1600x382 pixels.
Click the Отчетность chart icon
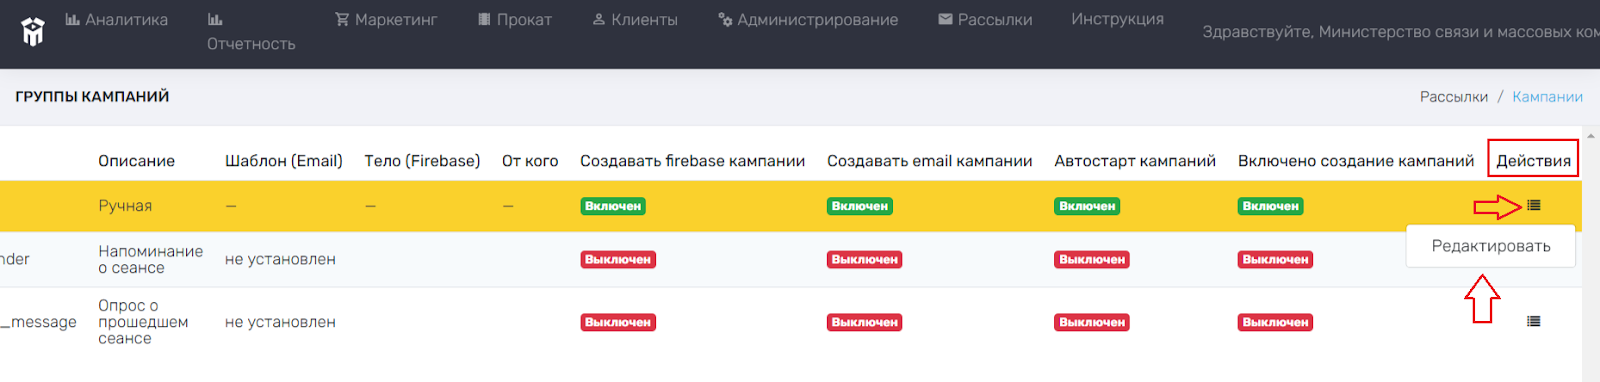click(215, 19)
